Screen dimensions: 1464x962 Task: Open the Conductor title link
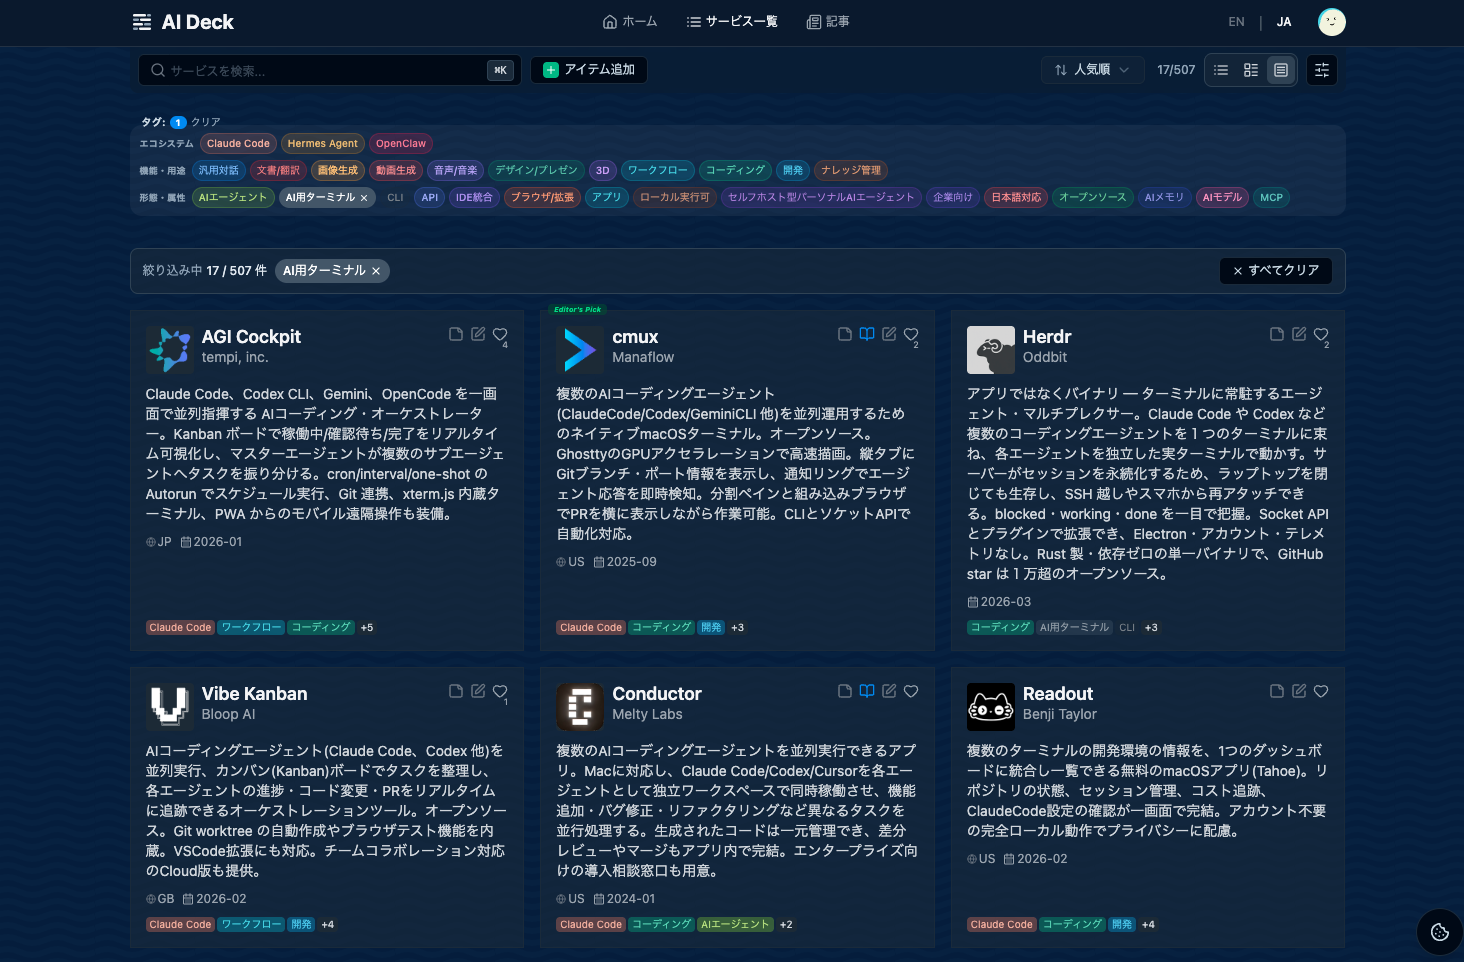657,694
